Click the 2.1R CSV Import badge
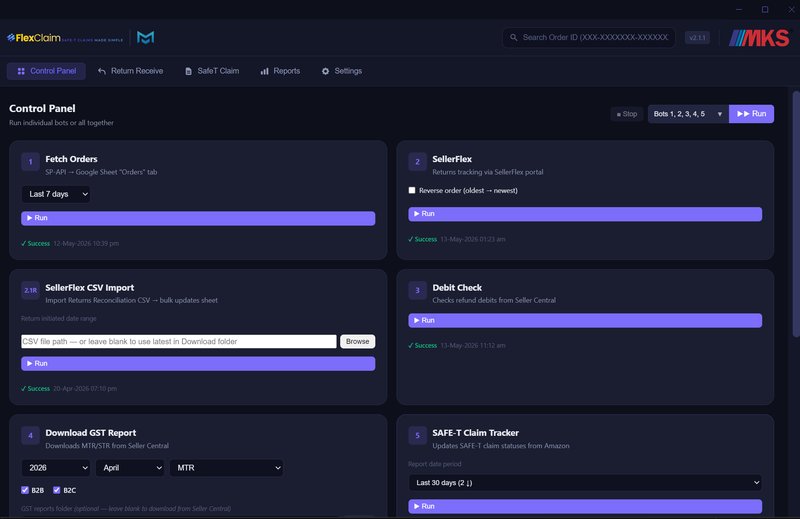The width and height of the screenshot is (800, 519). coord(31,290)
